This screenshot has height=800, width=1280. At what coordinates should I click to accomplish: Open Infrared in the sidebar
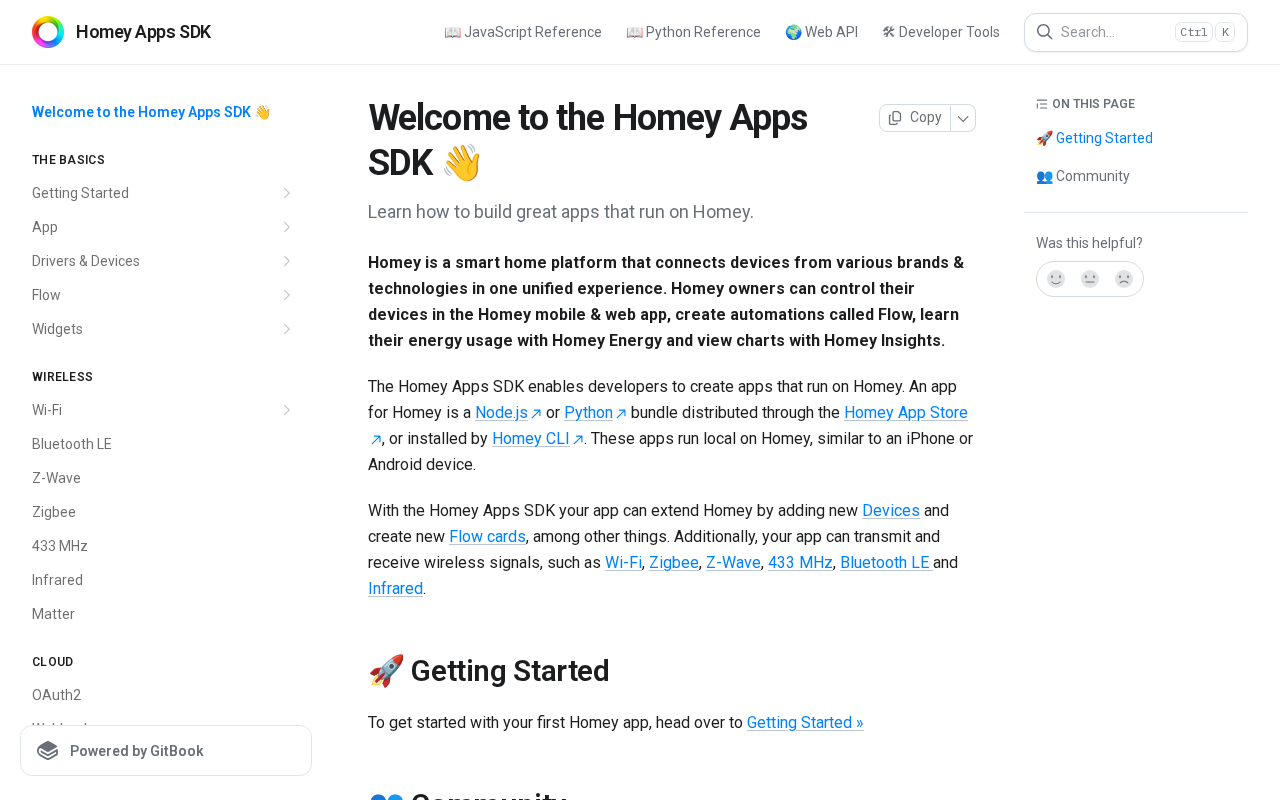pyautogui.click(x=57, y=580)
